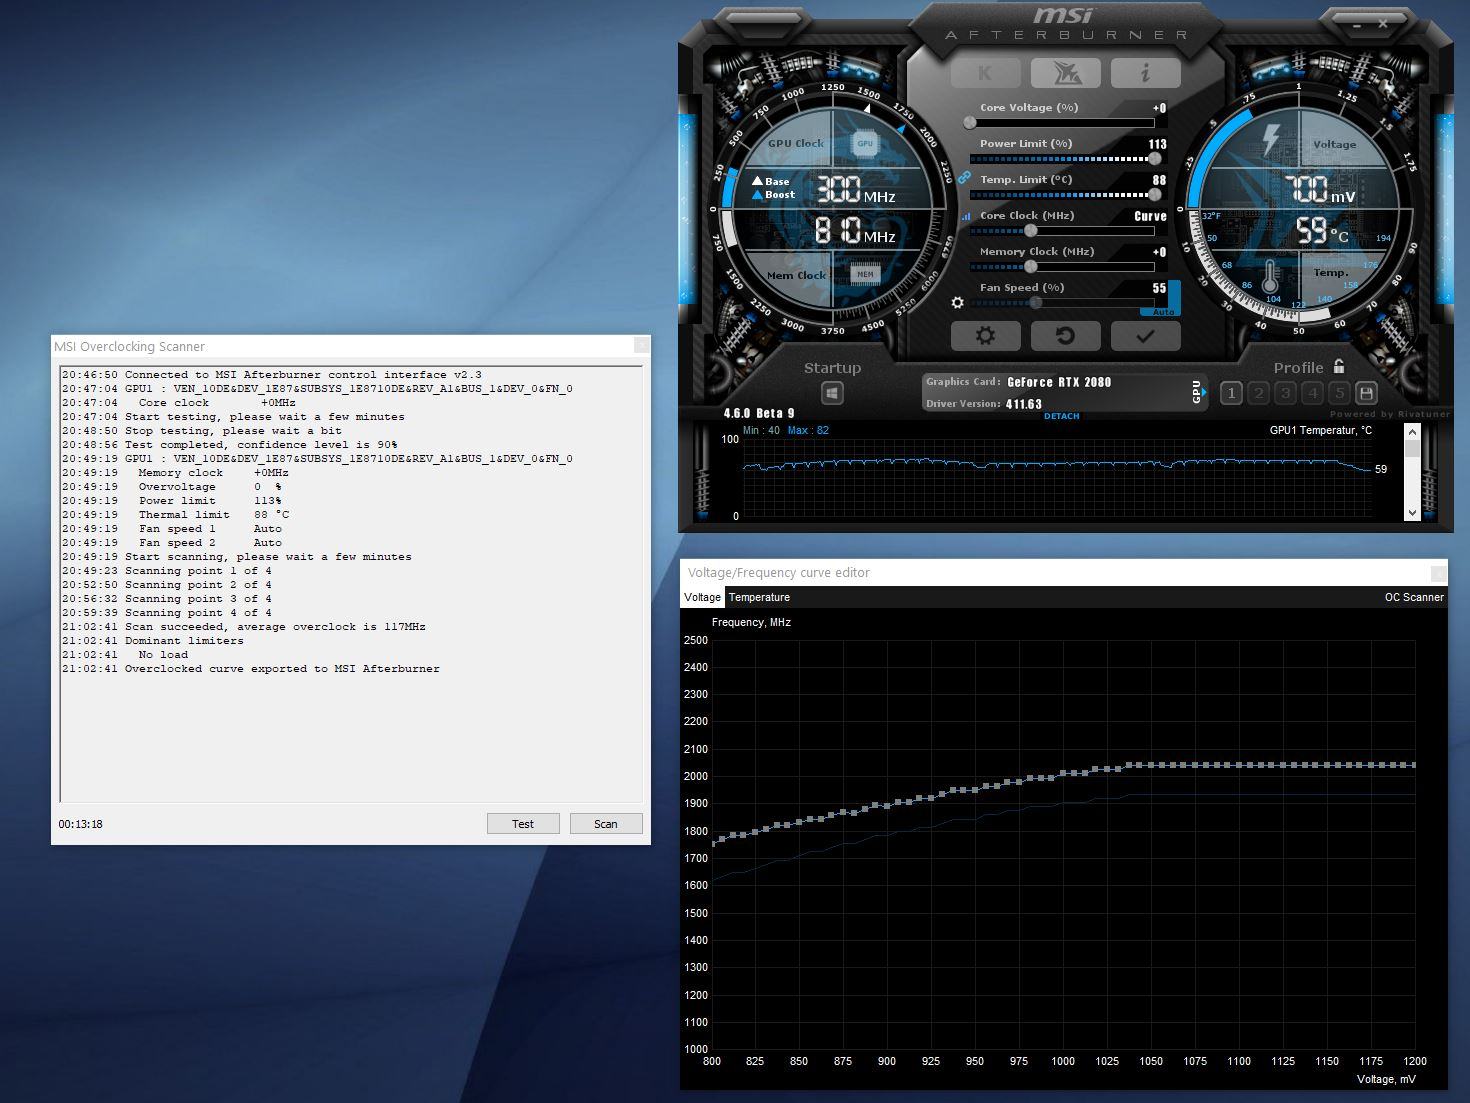Click the Save profile floppy disk icon
Screen dimensions: 1470x1103
point(1366,393)
